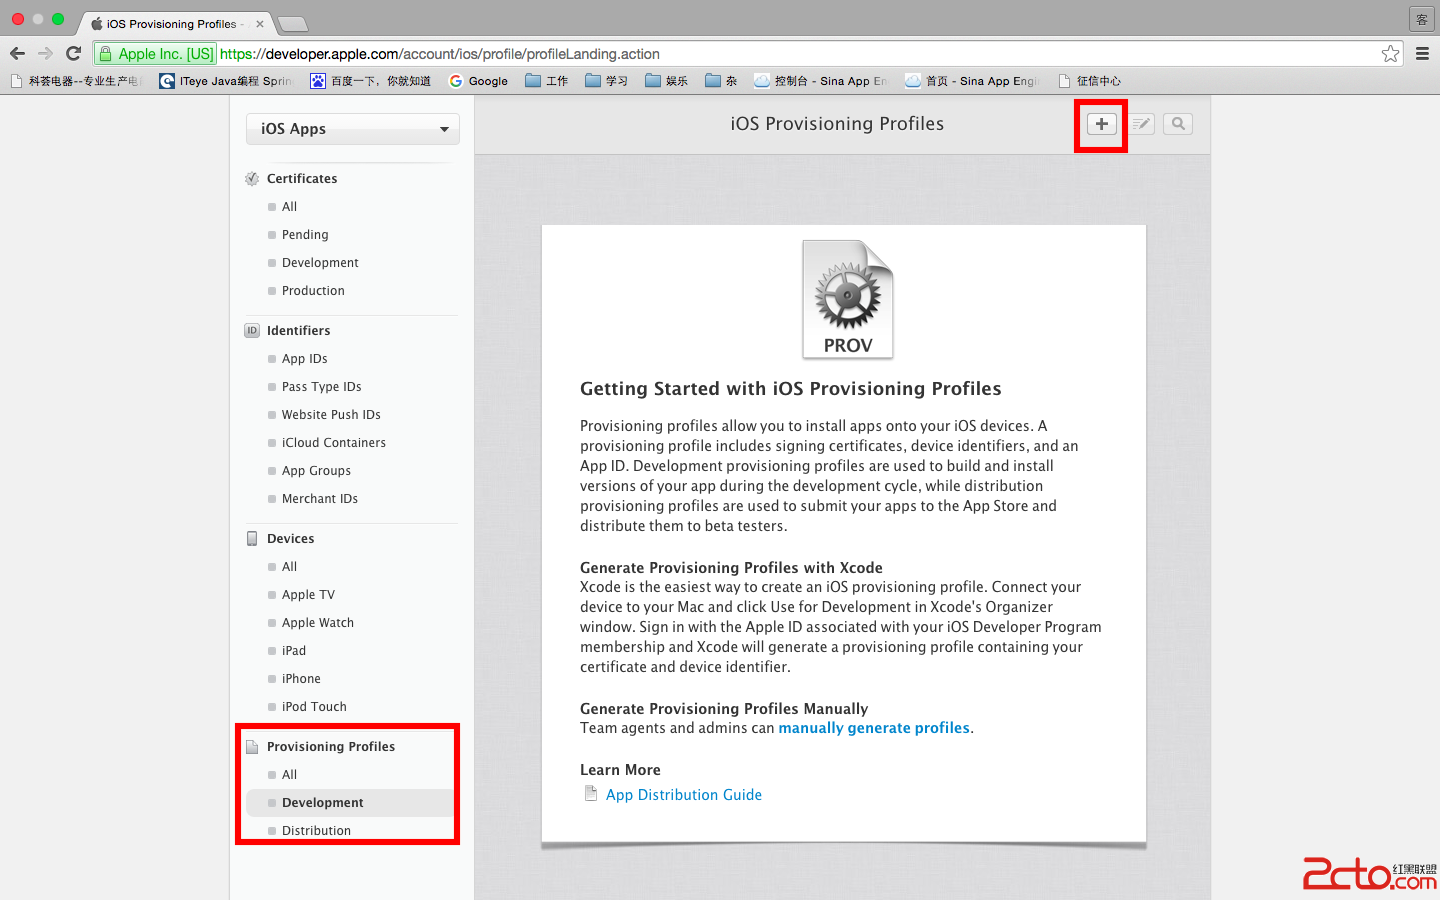
Task: Open the 百度一下 bookmark
Action: pos(371,81)
